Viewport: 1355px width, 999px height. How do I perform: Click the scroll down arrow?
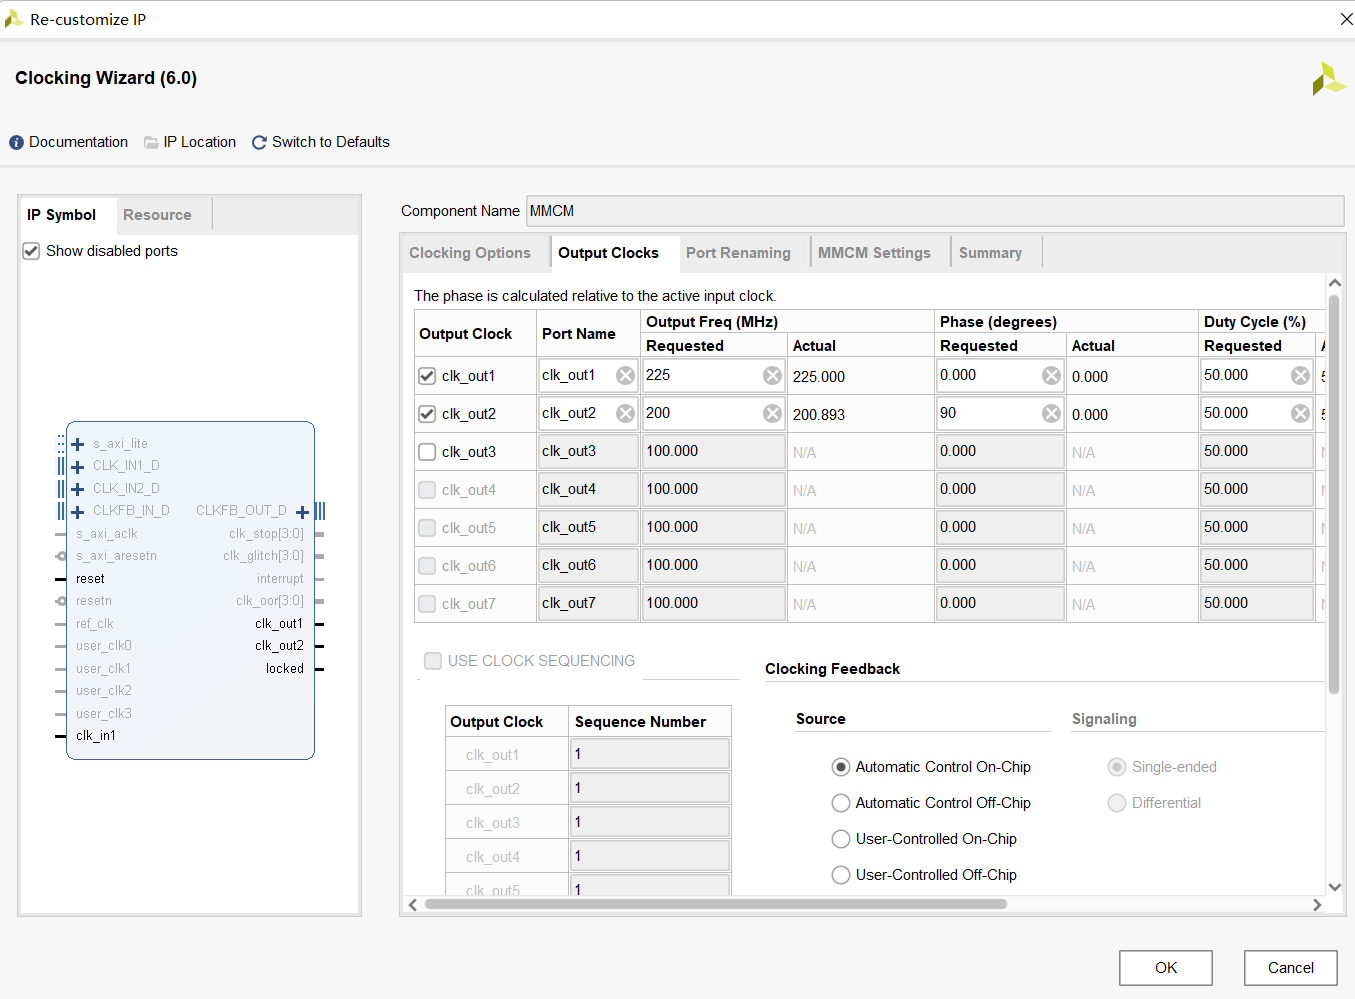tap(1334, 887)
